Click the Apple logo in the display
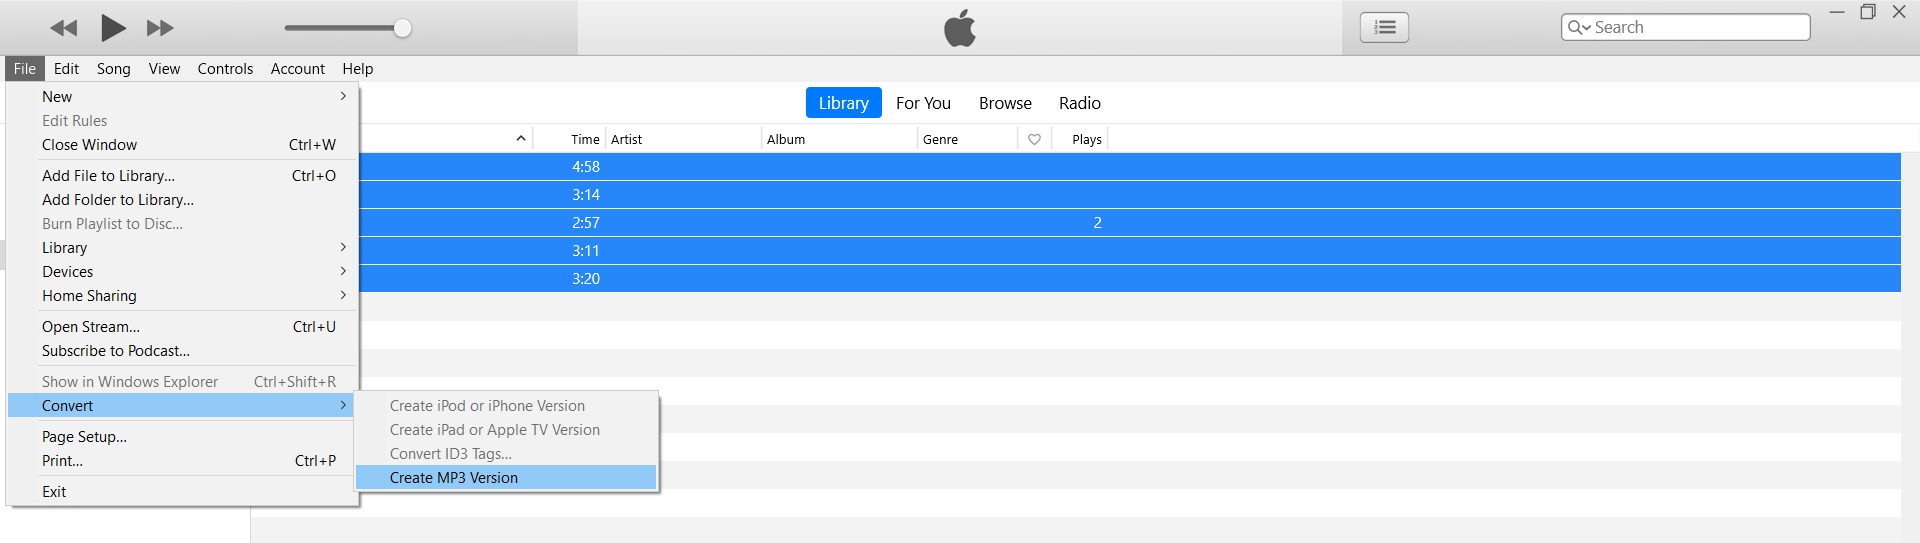Viewport: 1920px width, 543px height. pyautogui.click(x=960, y=28)
